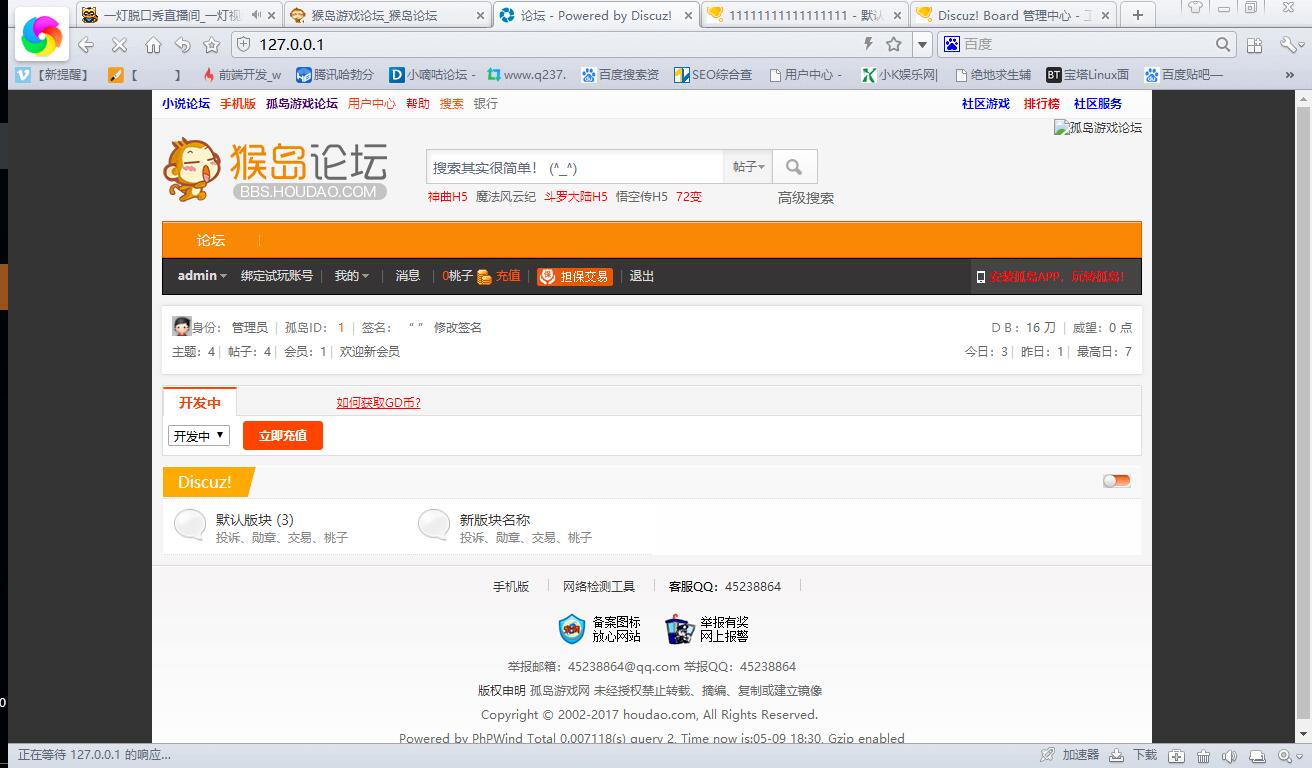This screenshot has width=1312, height=768.
Task: Bookmark this page with address bar star
Action: coord(894,44)
